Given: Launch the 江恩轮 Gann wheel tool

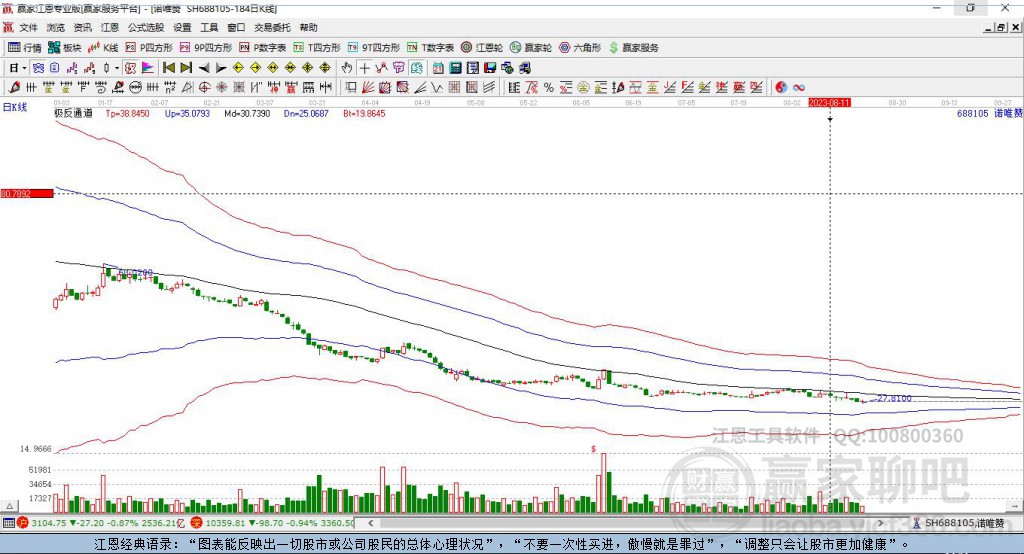Looking at the screenshot, I should click(x=482, y=47).
